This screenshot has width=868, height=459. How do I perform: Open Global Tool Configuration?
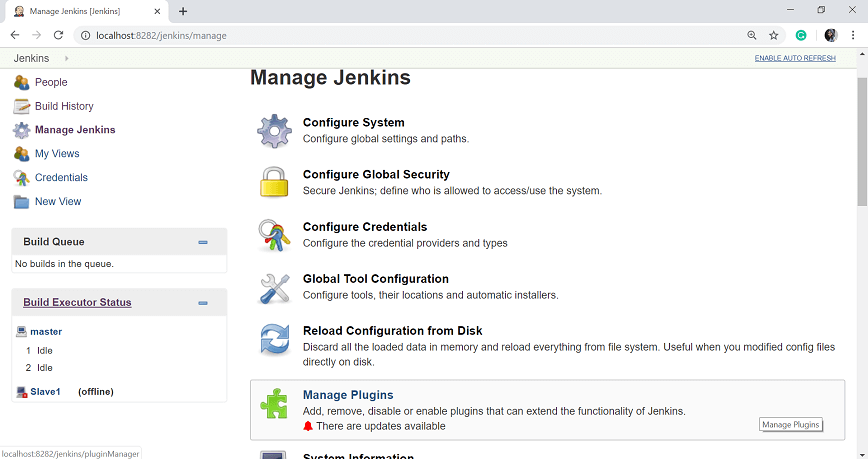point(376,279)
